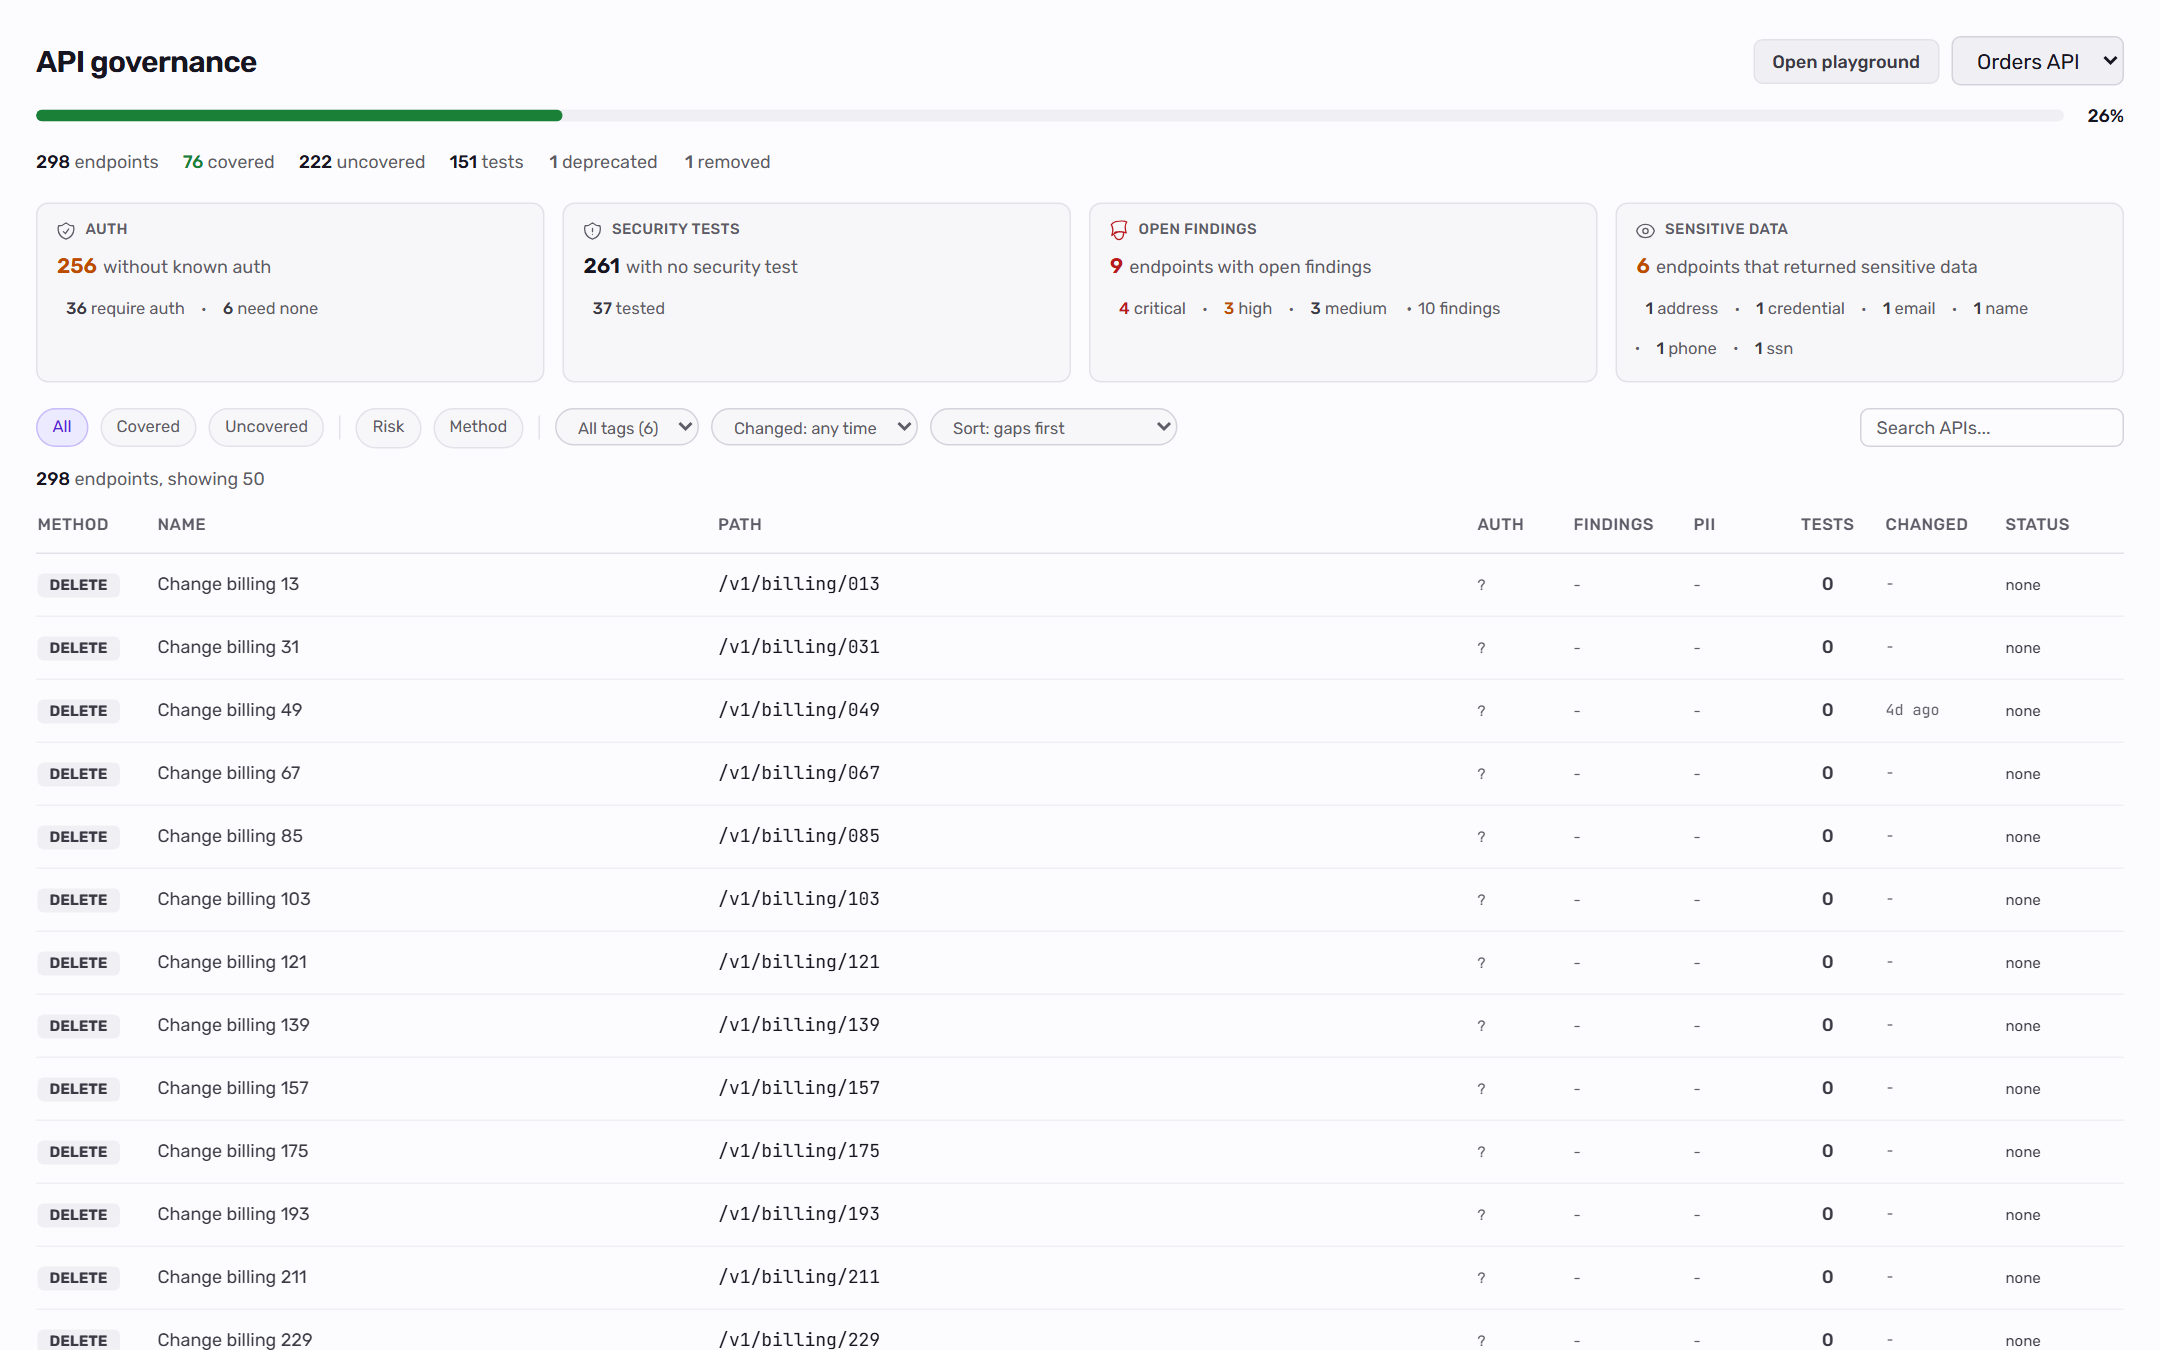The width and height of the screenshot is (2160, 1350).
Task: Click the 151 tests summary stat
Action: pyautogui.click(x=486, y=162)
